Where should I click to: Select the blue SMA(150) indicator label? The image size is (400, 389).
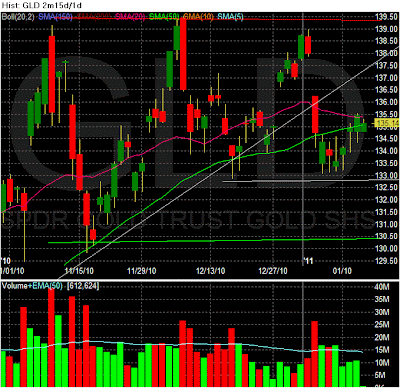coord(55,17)
